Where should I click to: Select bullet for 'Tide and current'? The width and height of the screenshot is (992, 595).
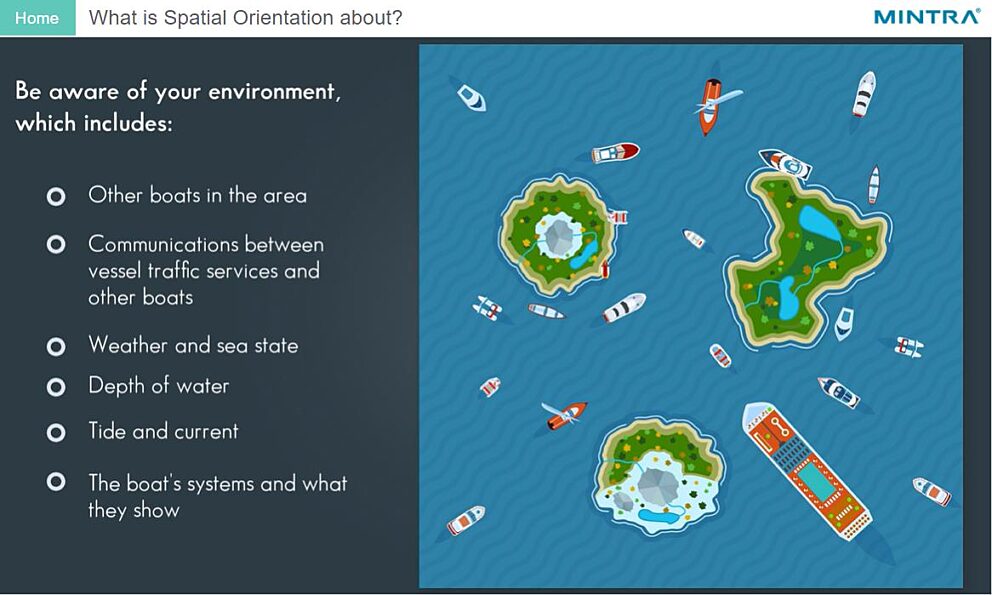tap(56, 432)
